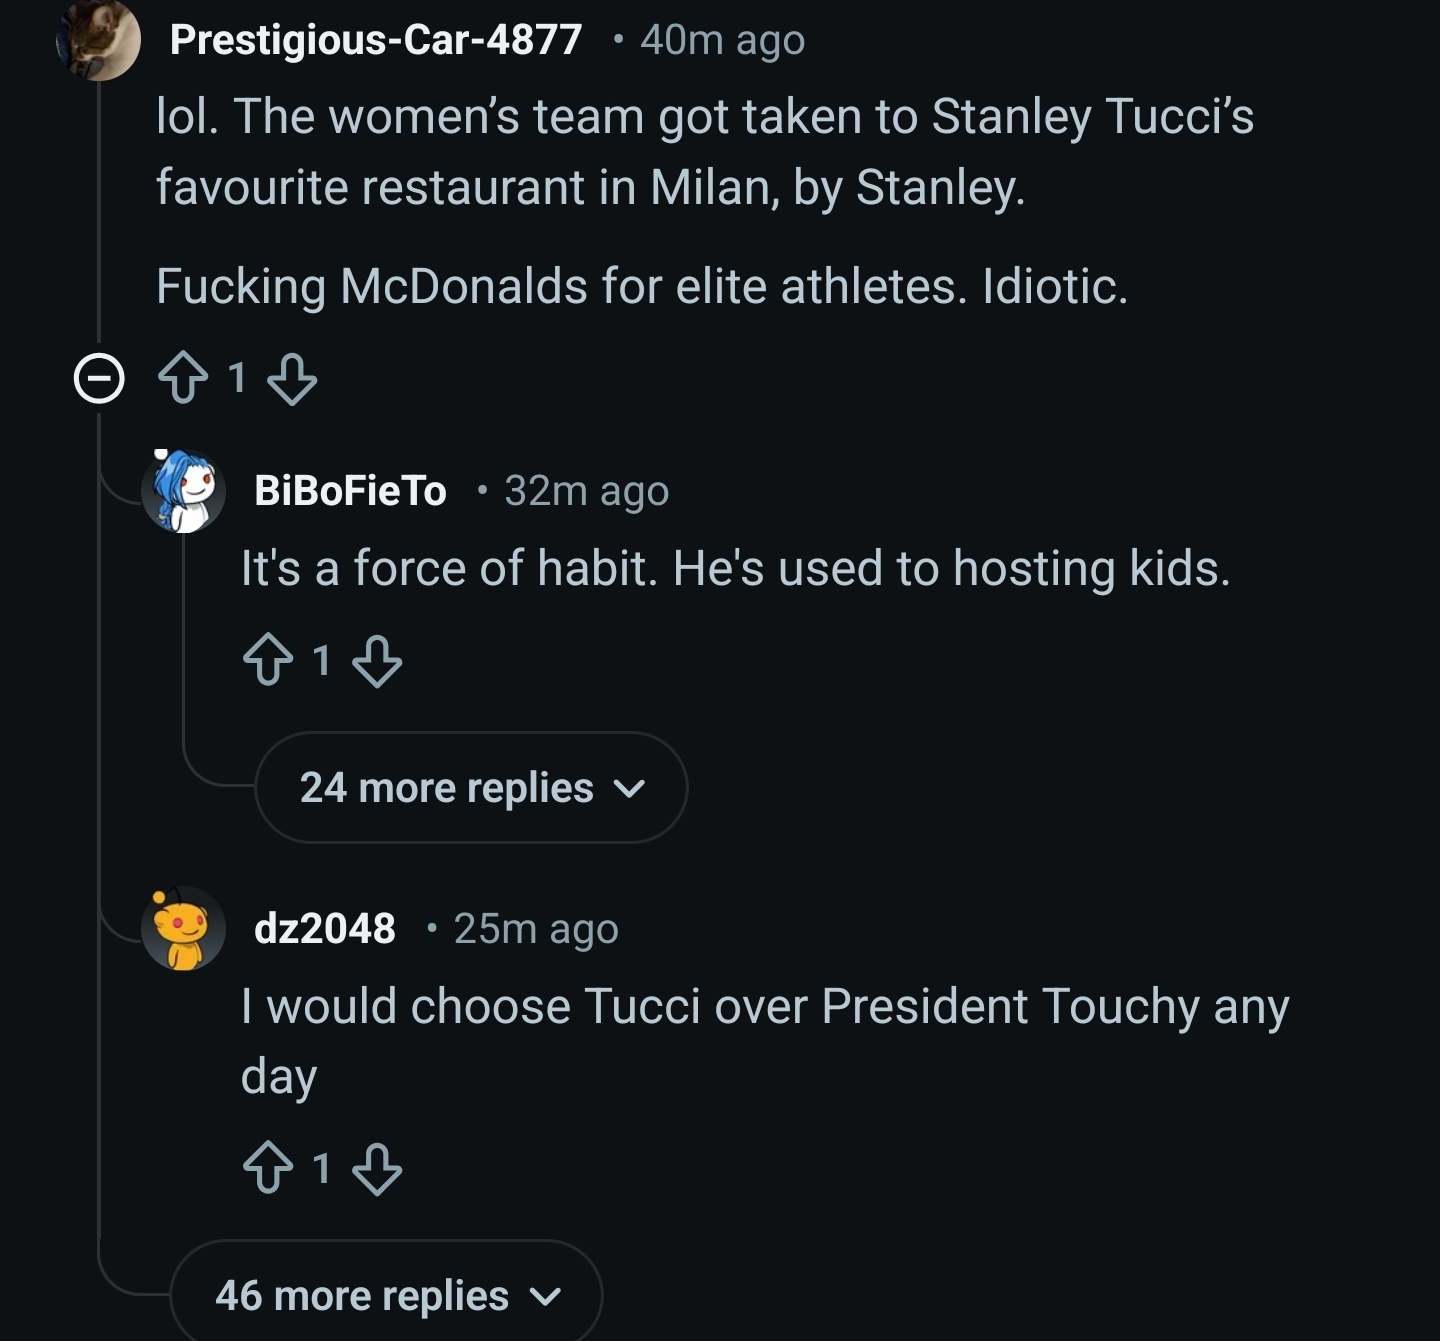Click the 32m ago timestamp
The height and width of the screenshot is (1341, 1440).
(586, 490)
